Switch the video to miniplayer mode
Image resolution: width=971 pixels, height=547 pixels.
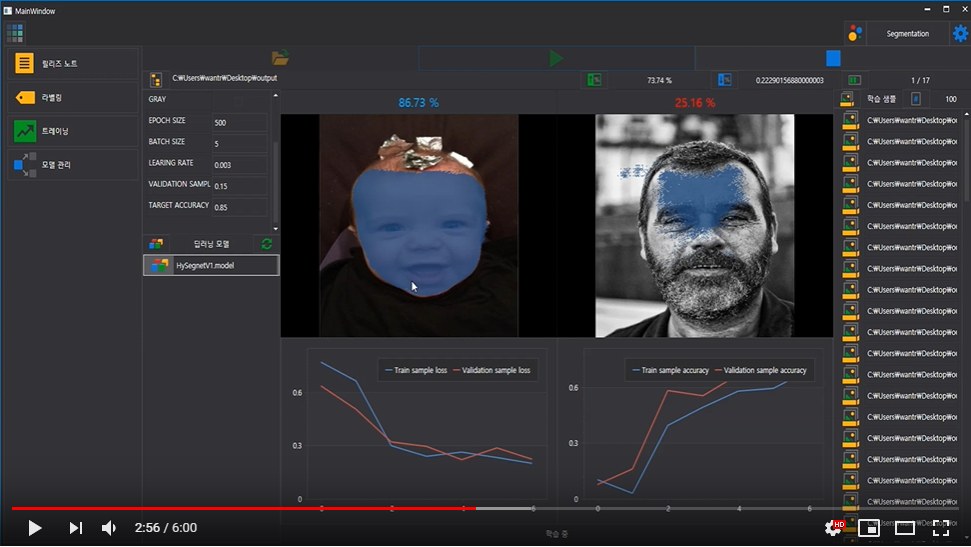pyautogui.click(x=869, y=528)
